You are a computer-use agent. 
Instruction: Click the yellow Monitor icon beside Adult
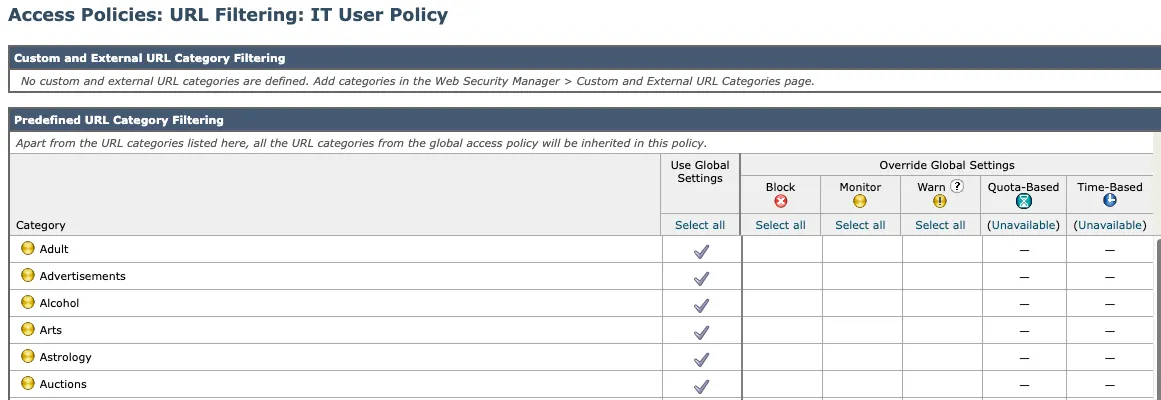coord(27,248)
